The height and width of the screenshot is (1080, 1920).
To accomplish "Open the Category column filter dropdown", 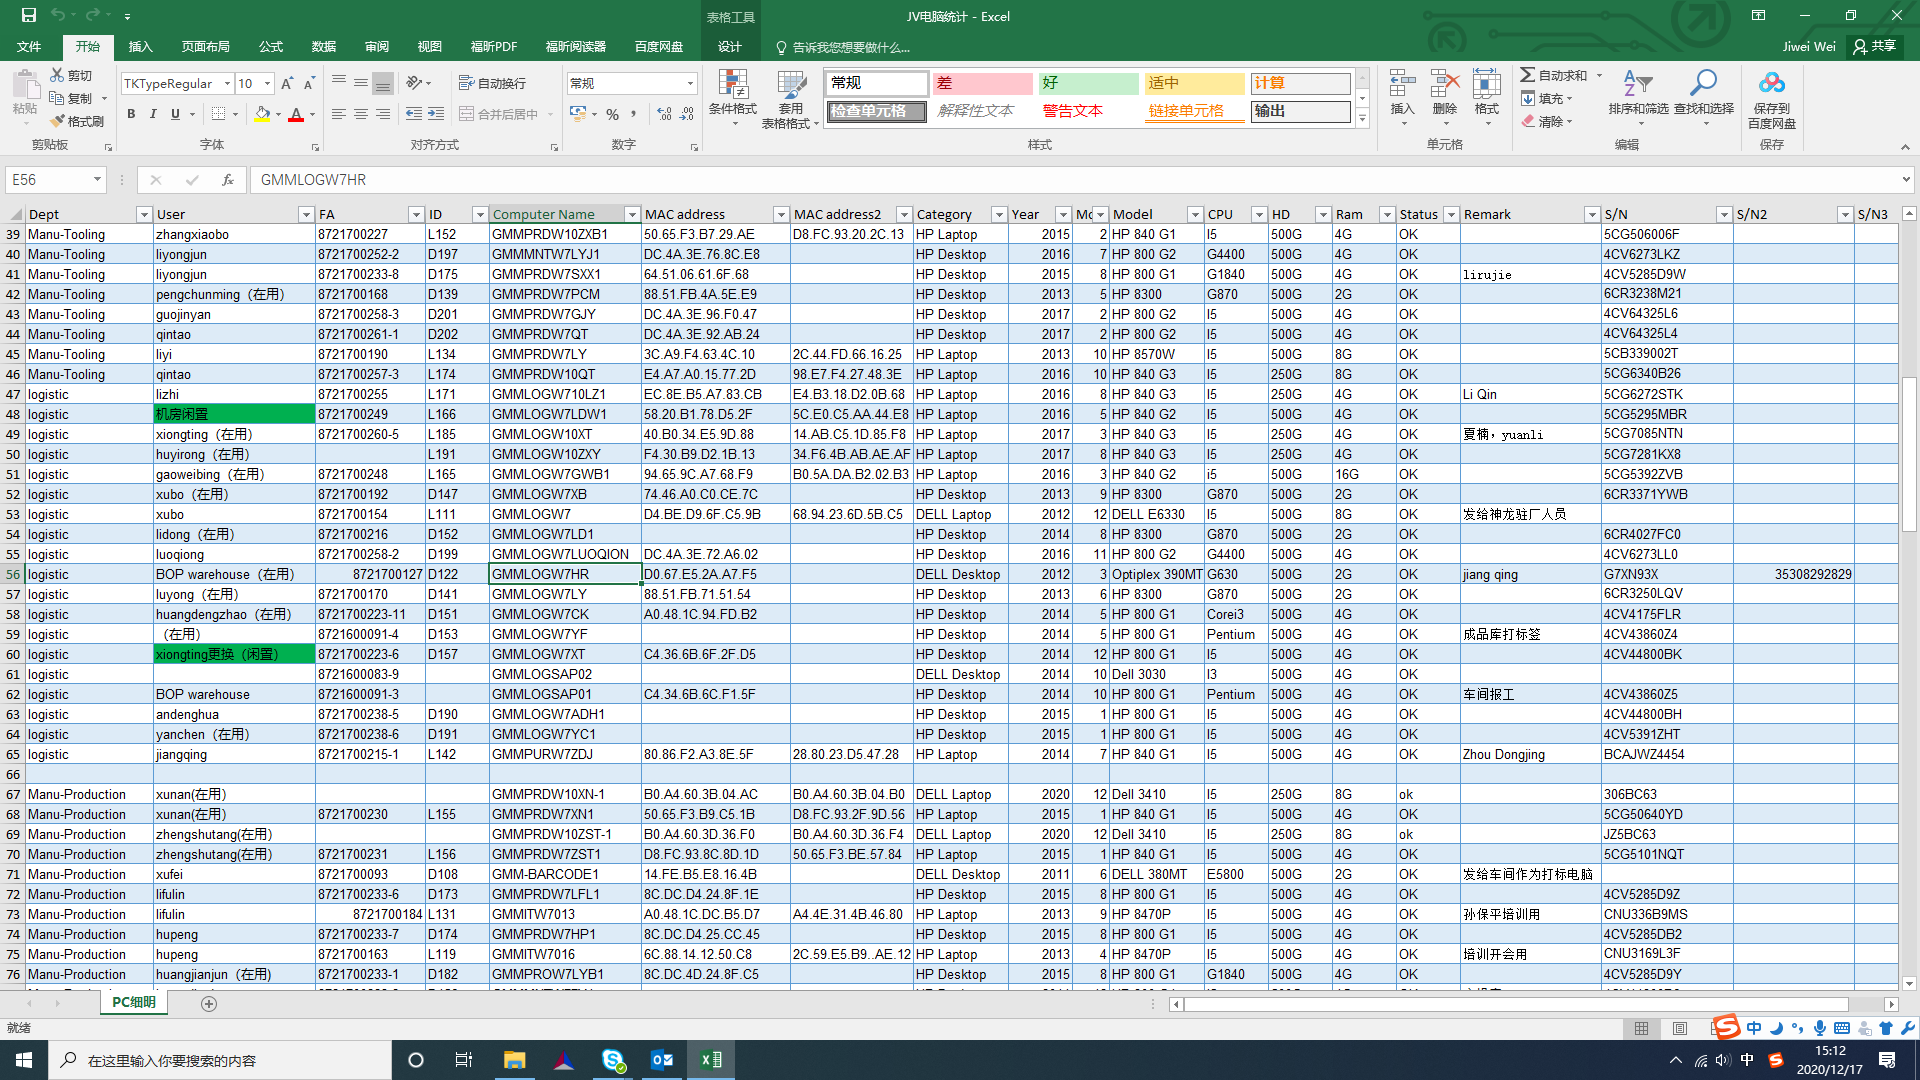I will [x=998, y=214].
